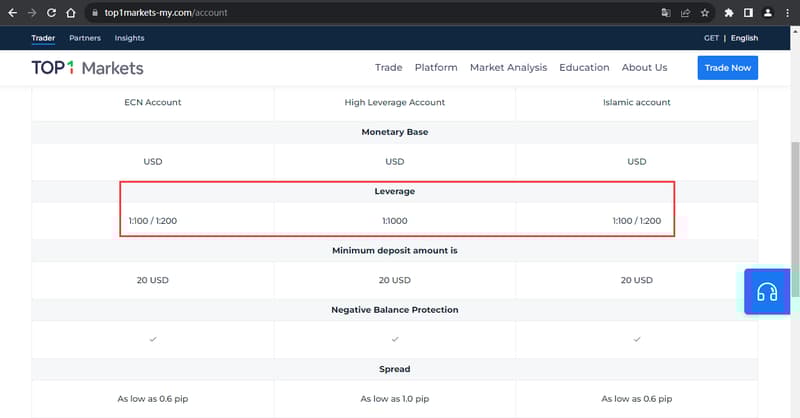Viewport: 800px width, 418px height.
Task: Select the High Leverage Account header
Action: pos(394,102)
